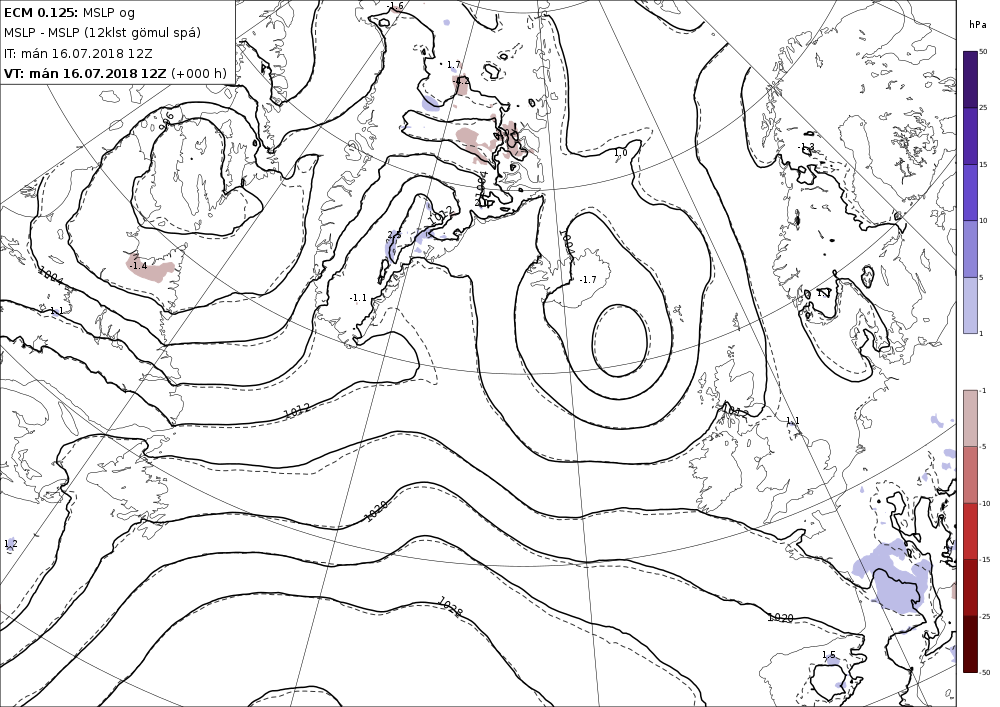
Task: Pick the violet 10–15 hPa legend band
Action: pyautogui.click(x=970, y=193)
